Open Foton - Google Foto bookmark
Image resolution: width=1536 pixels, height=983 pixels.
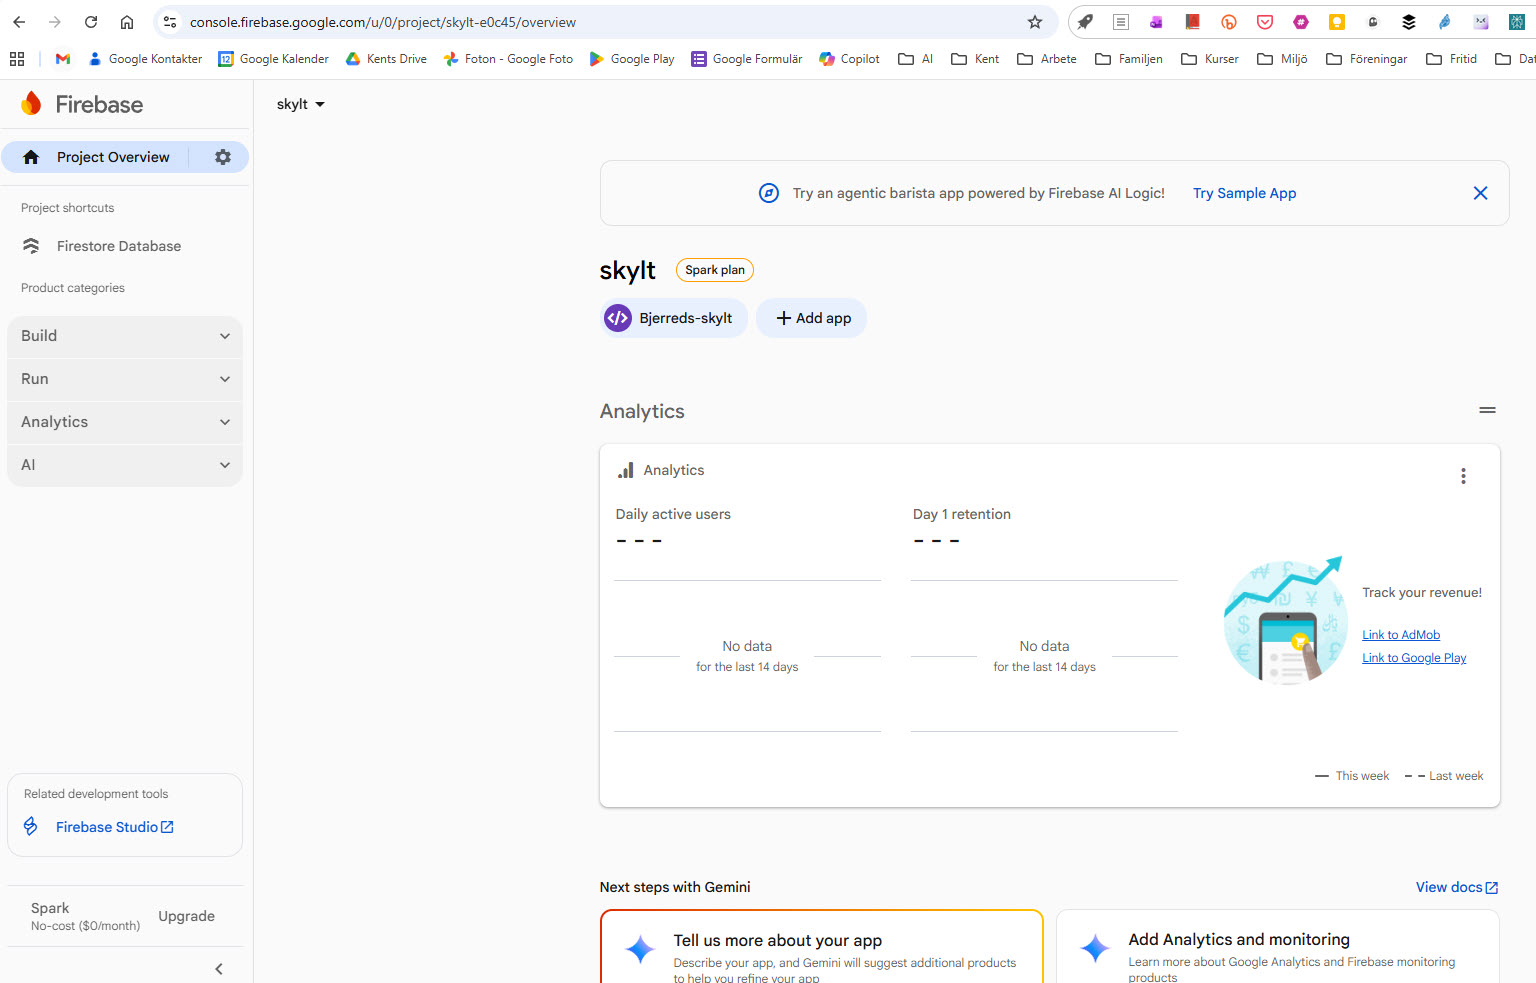click(x=508, y=59)
